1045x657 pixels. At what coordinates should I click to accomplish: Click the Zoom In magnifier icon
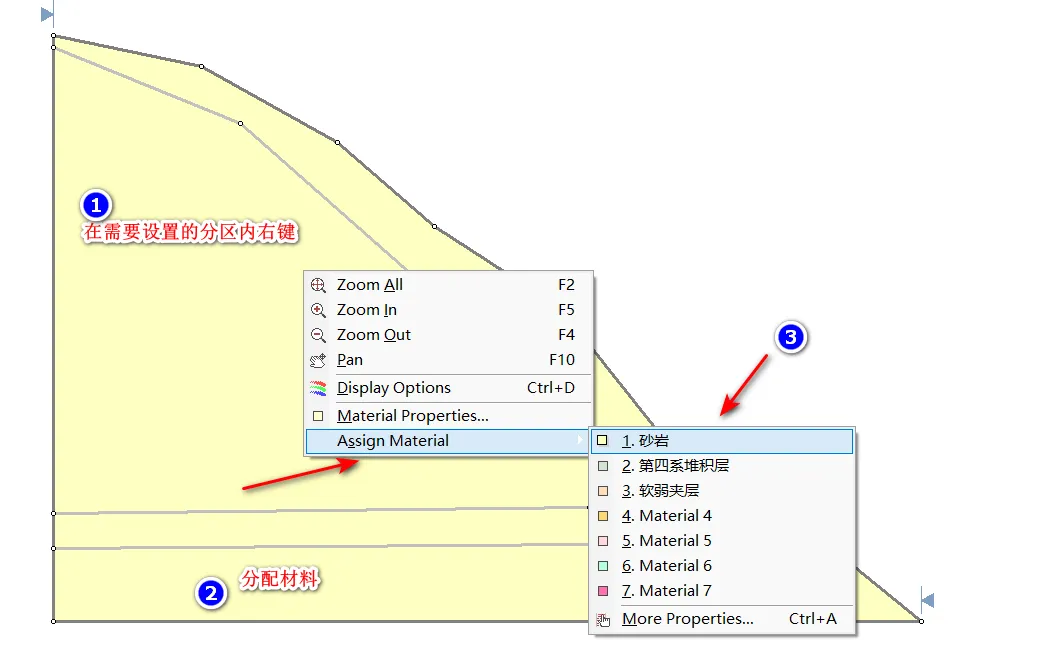pos(319,310)
